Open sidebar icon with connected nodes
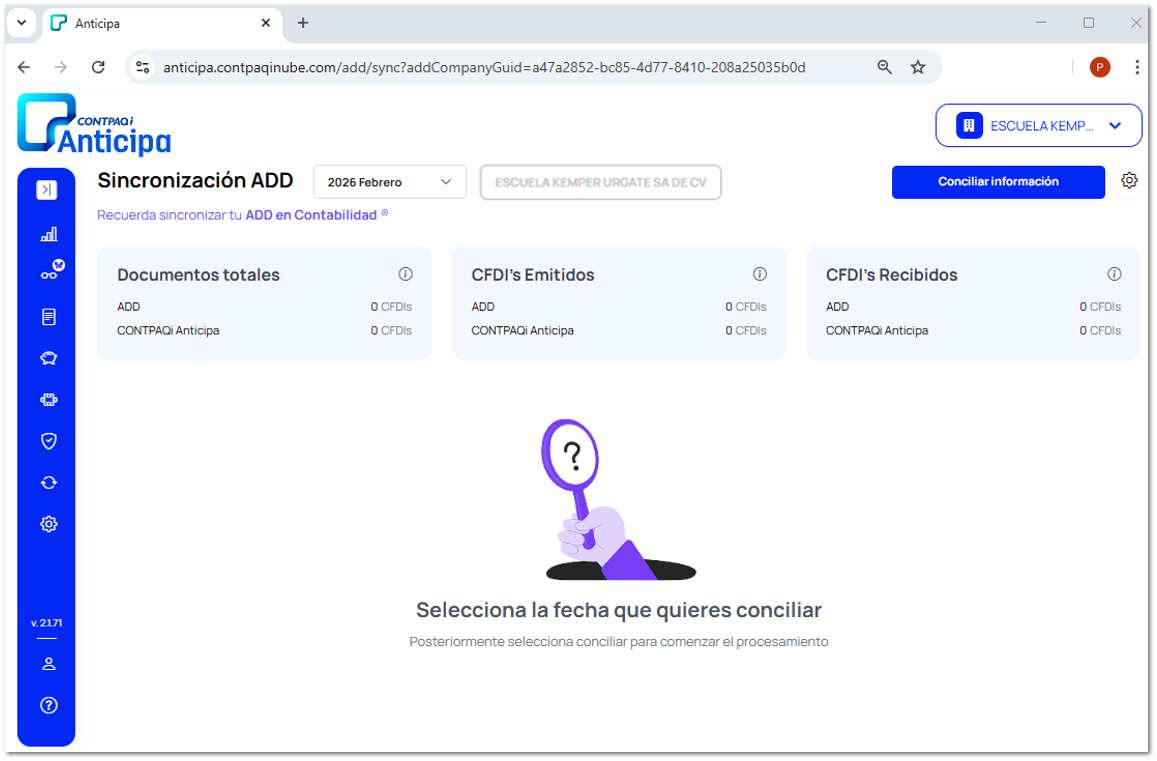The width and height of the screenshot is (1157, 761). coord(52,269)
